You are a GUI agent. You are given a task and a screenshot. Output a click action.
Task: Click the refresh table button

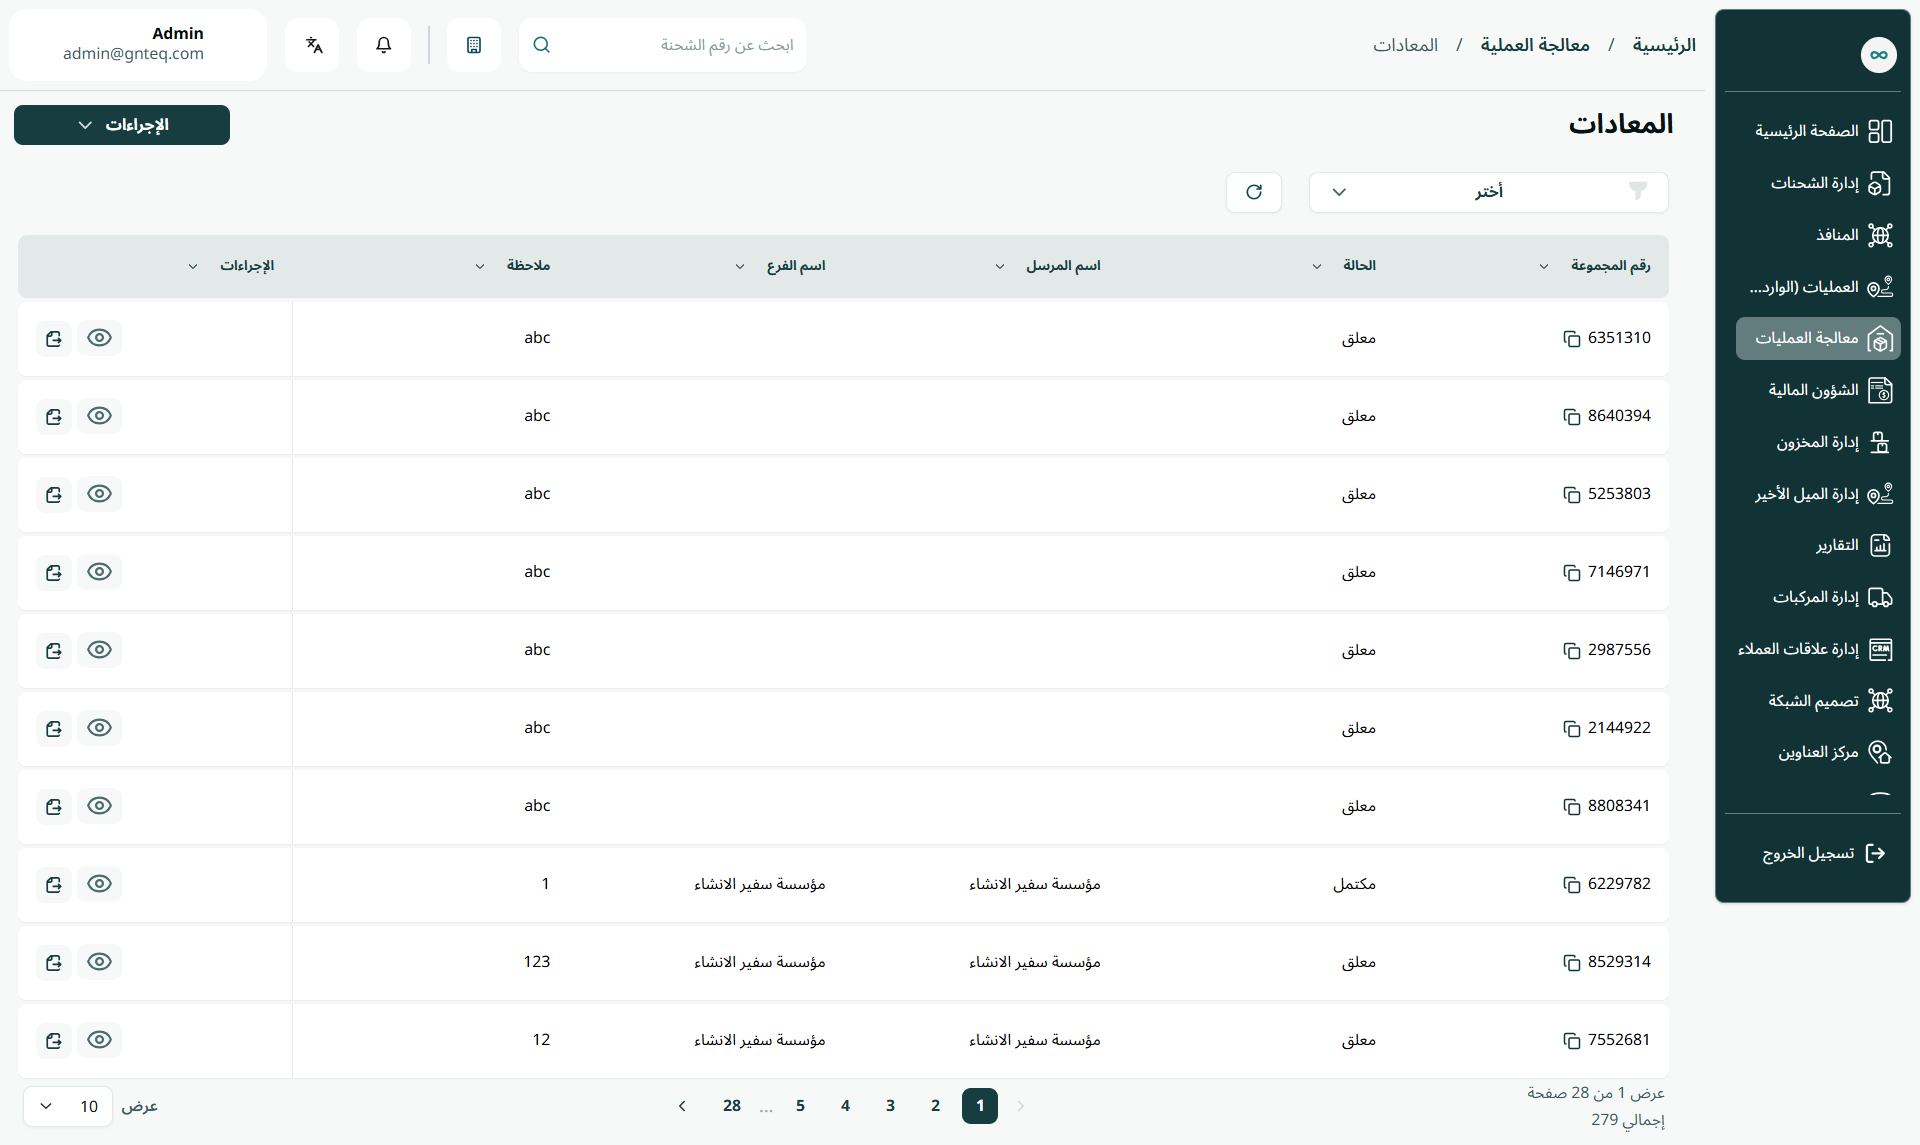pos(1254,192)
